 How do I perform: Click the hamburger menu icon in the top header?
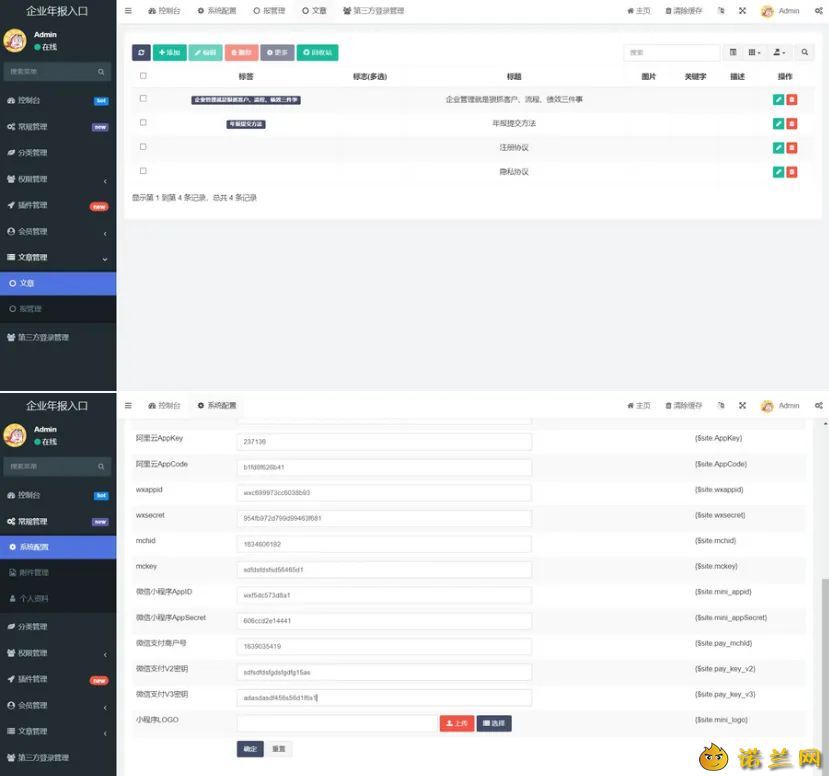click(128, 11)
